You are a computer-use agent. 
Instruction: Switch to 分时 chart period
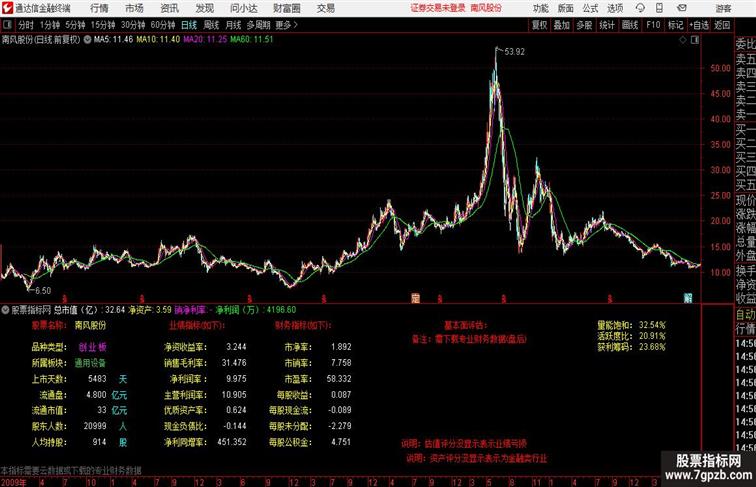26,25
